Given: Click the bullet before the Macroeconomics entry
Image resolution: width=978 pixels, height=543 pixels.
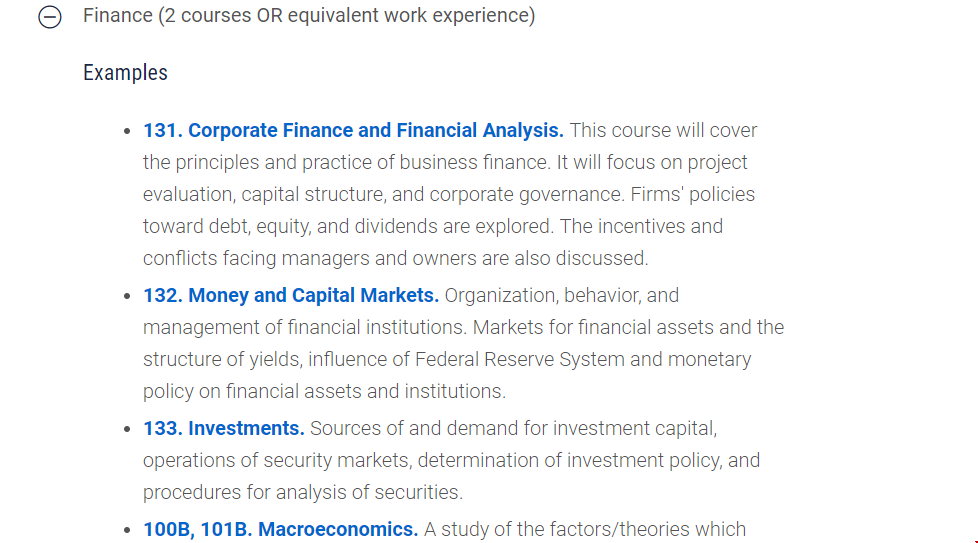Looking at the screenshot, I should 127,530.
